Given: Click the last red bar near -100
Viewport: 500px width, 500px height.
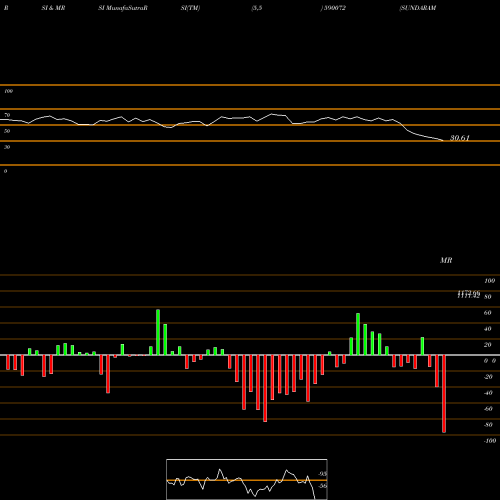Looking at the screenshot, I should [444, 394].
